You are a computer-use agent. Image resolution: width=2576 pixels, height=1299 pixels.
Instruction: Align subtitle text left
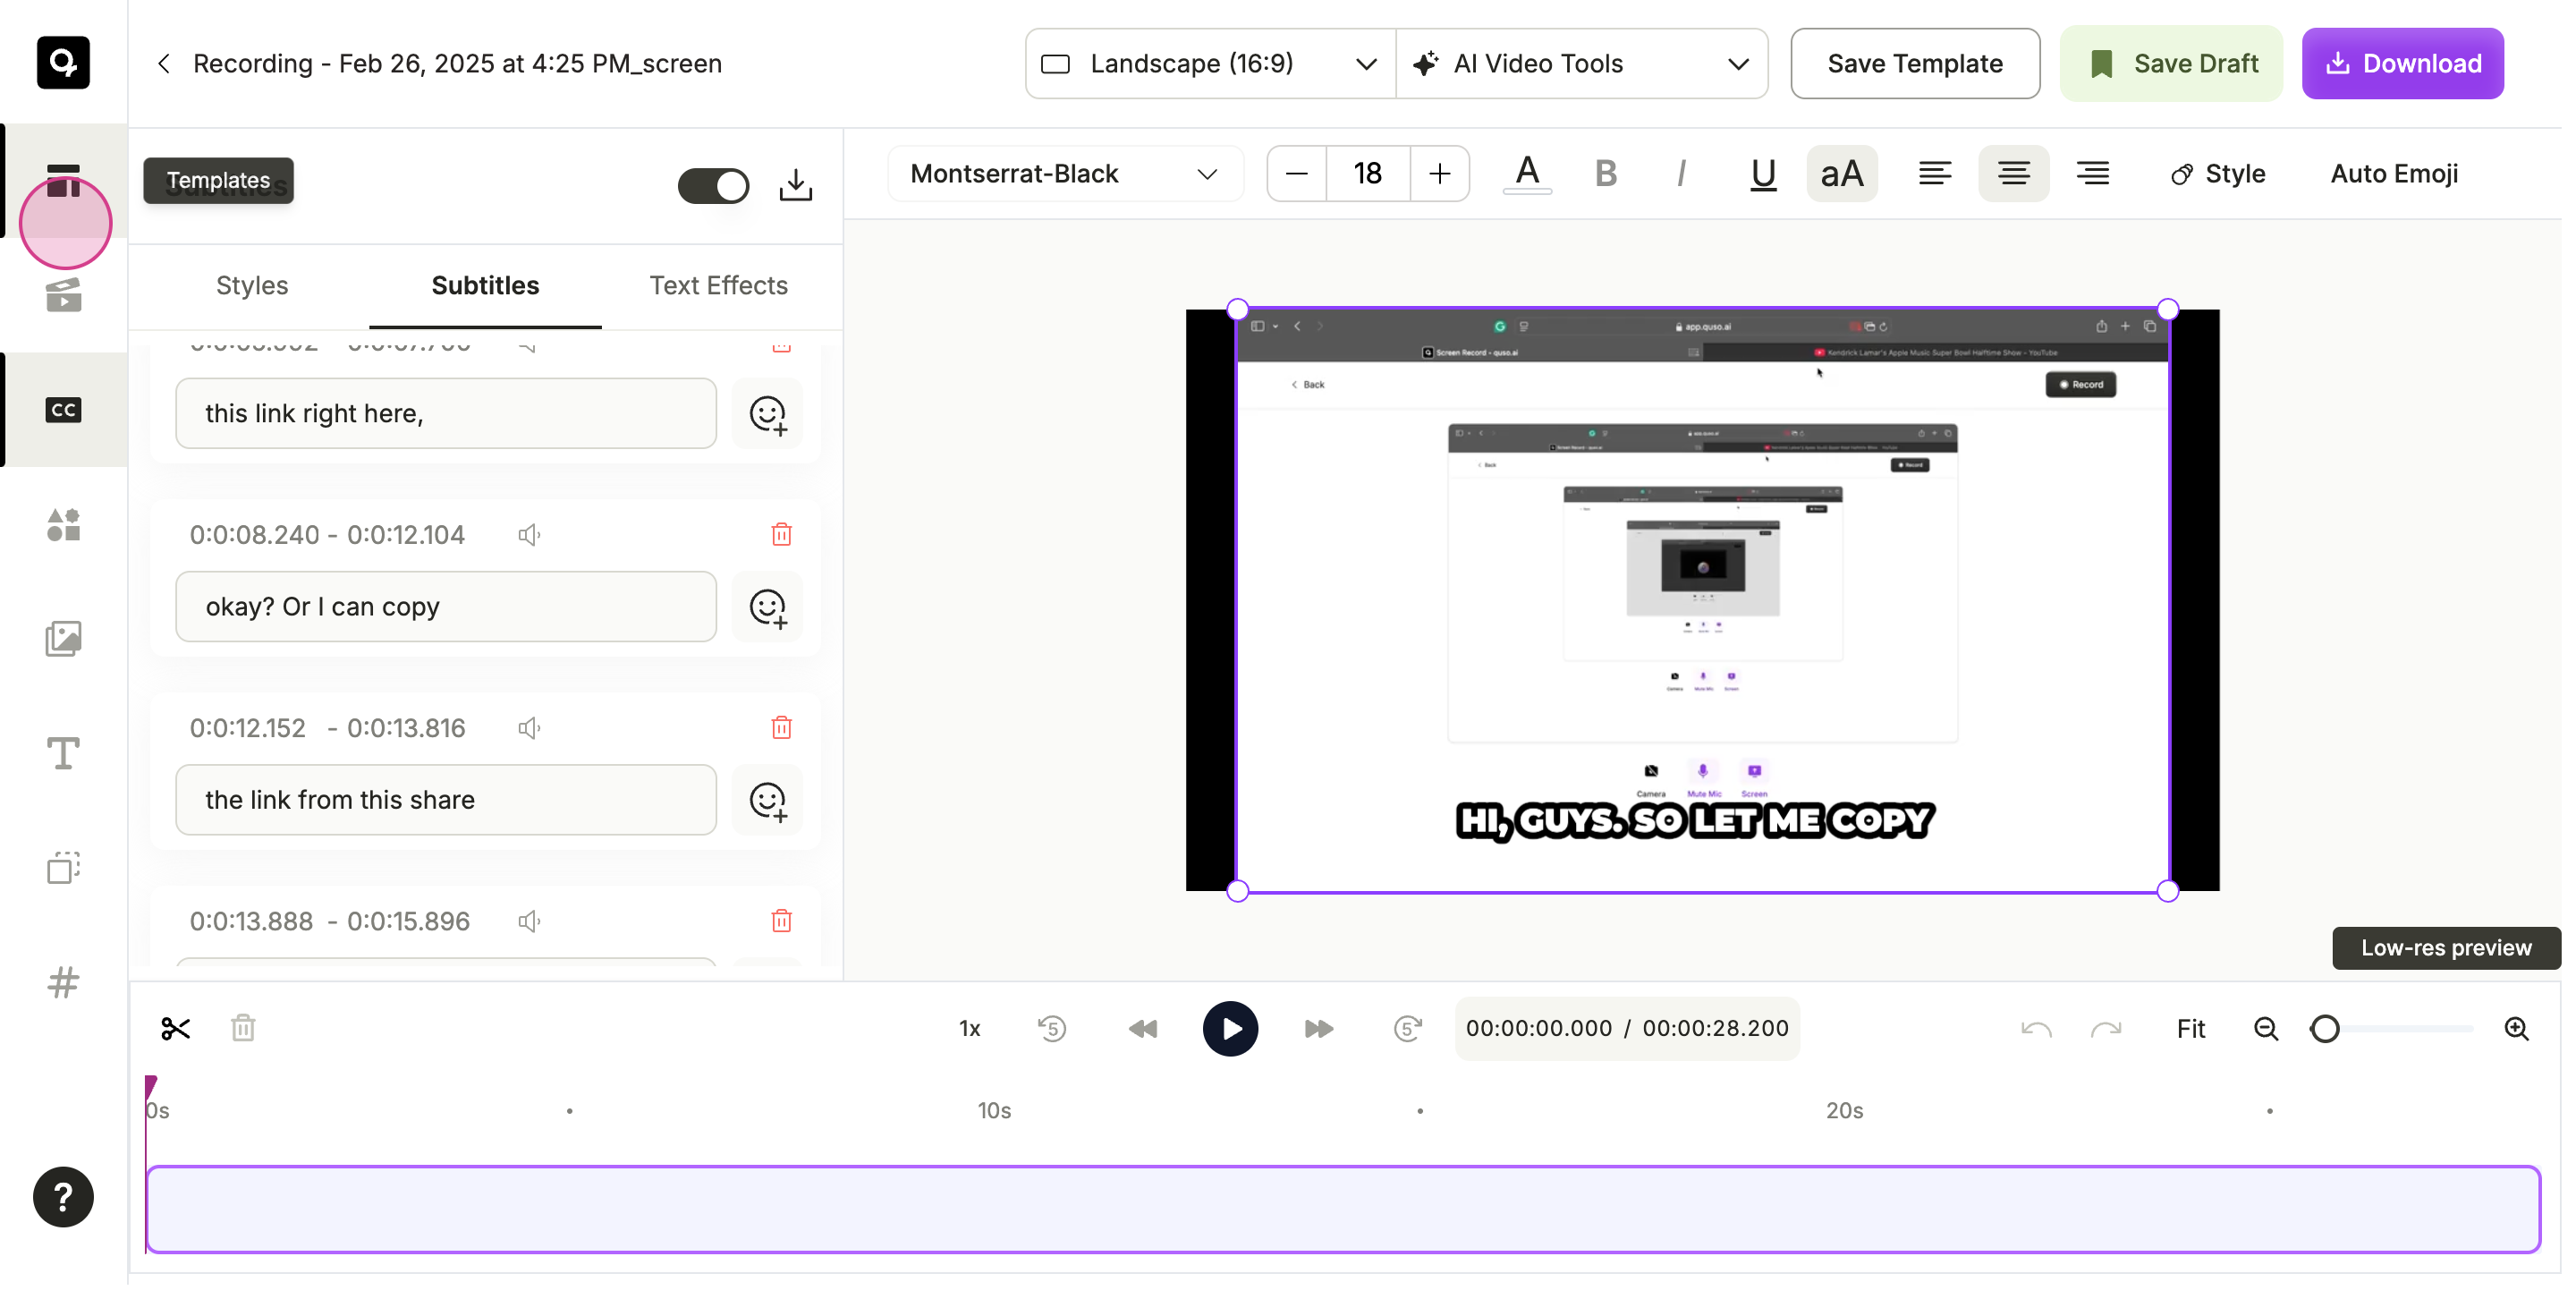(1934, 174)
